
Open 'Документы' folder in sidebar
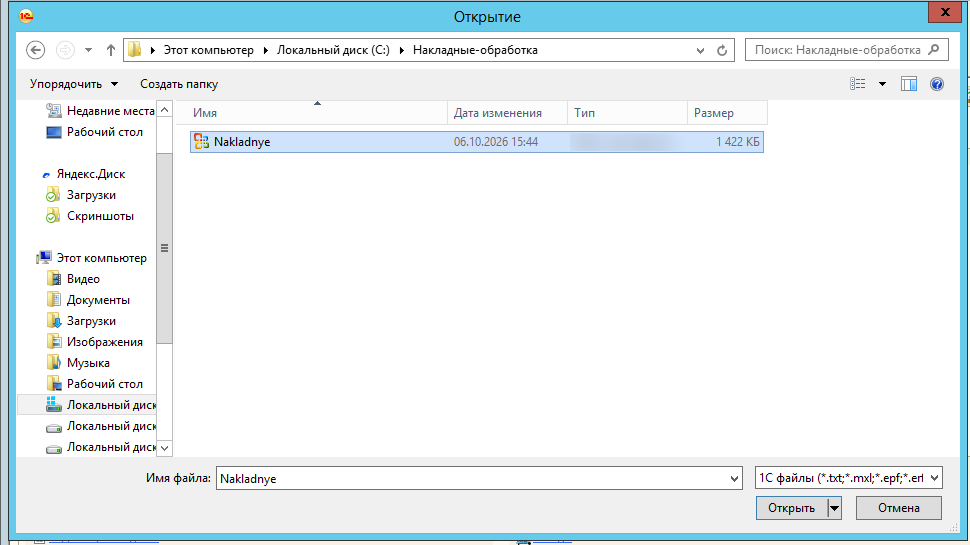point(98,300)
